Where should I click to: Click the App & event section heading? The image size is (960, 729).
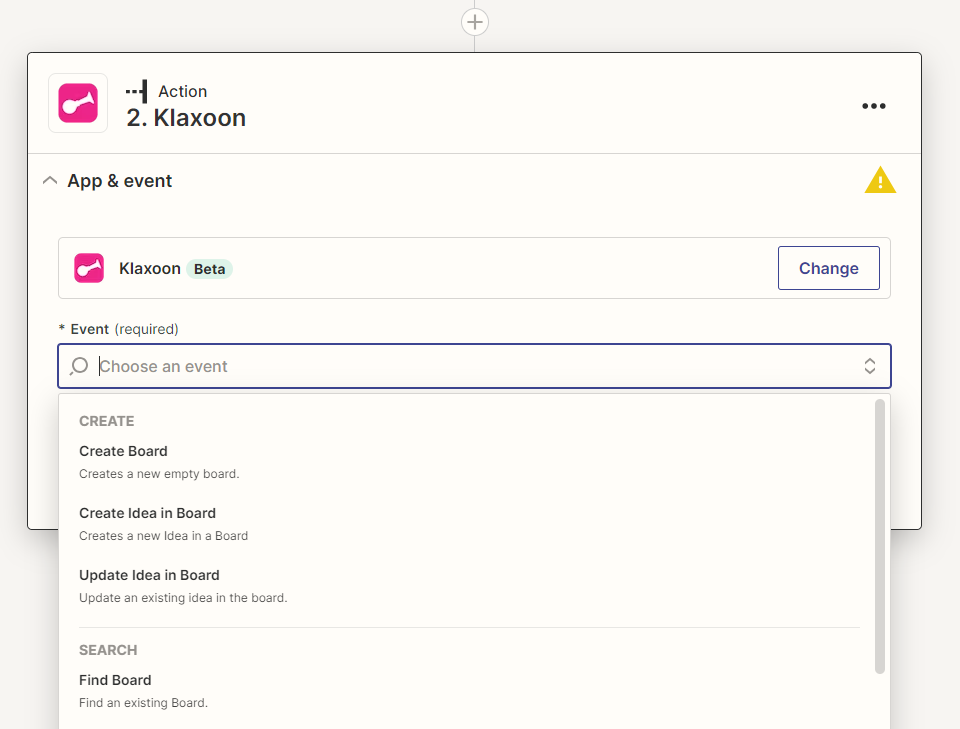point(120,181)
